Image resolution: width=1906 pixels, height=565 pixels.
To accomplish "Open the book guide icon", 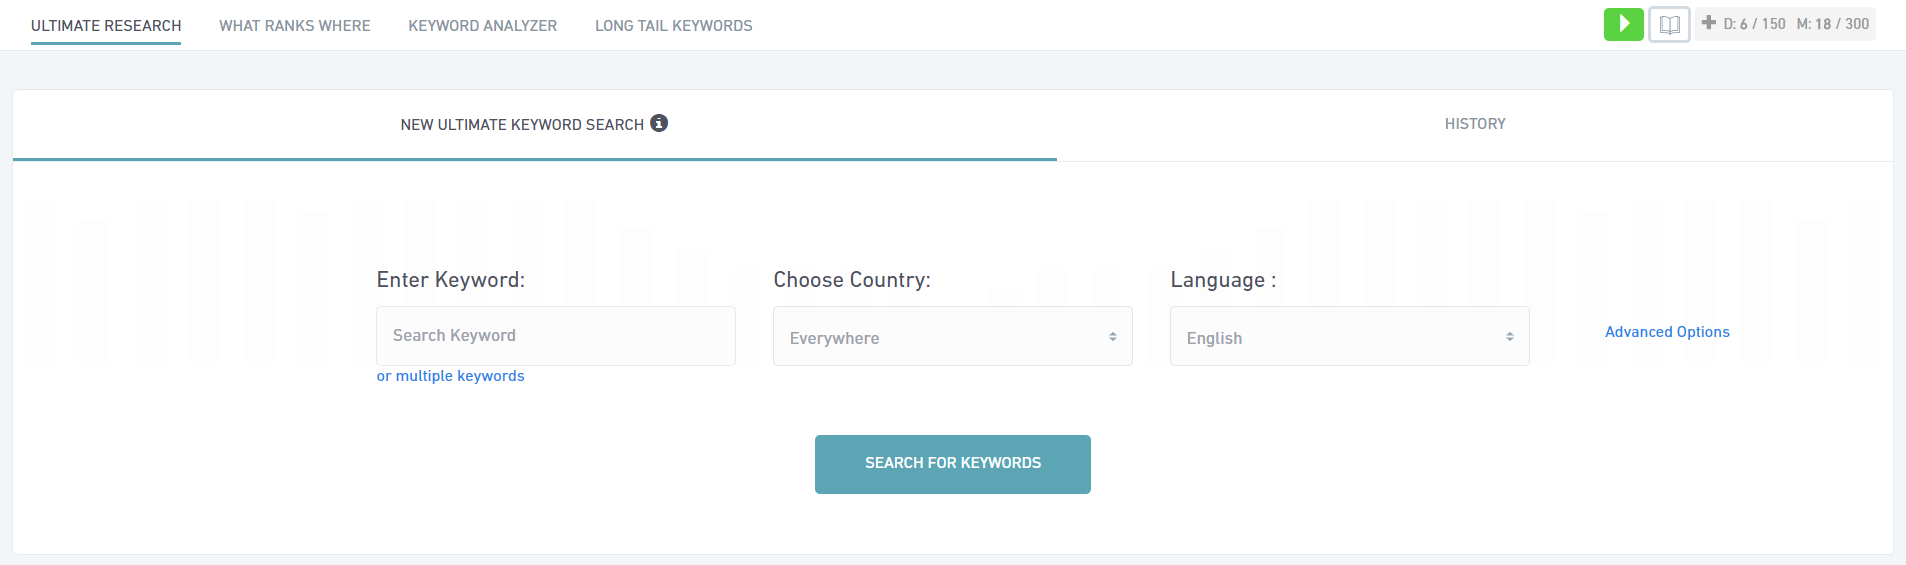I will [1669, 25].
